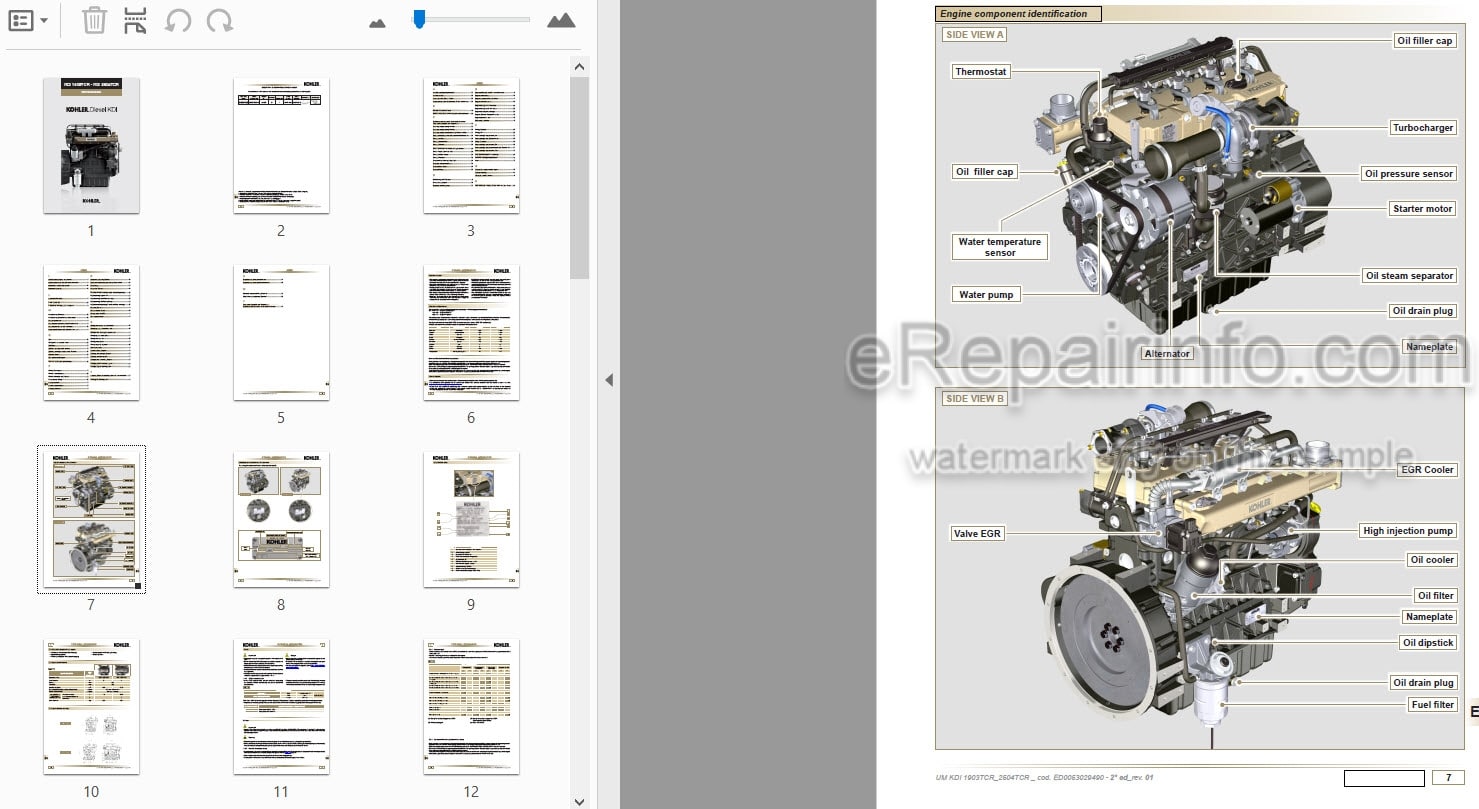Viewport: 1479px width, 809px height.
Task: Collapse the thumbnail pane with left arrow
Action: [608, 380]
